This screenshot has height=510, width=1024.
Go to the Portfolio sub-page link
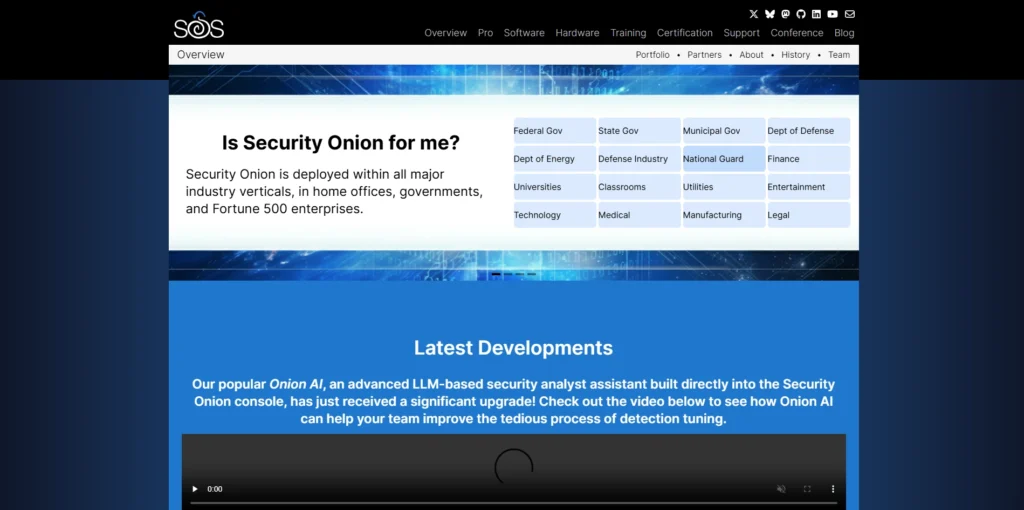(652, 55)
